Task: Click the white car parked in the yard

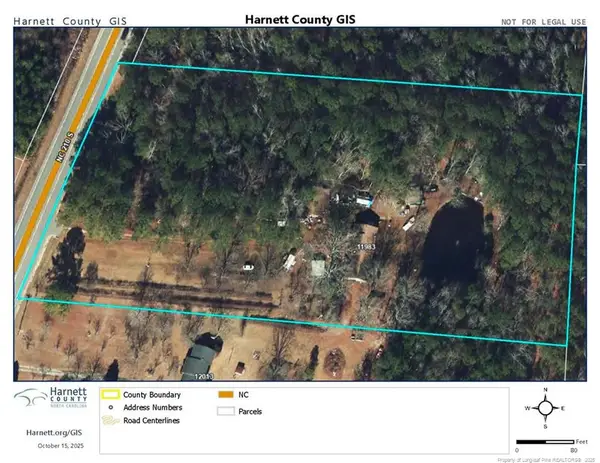Action: [247, 266]
